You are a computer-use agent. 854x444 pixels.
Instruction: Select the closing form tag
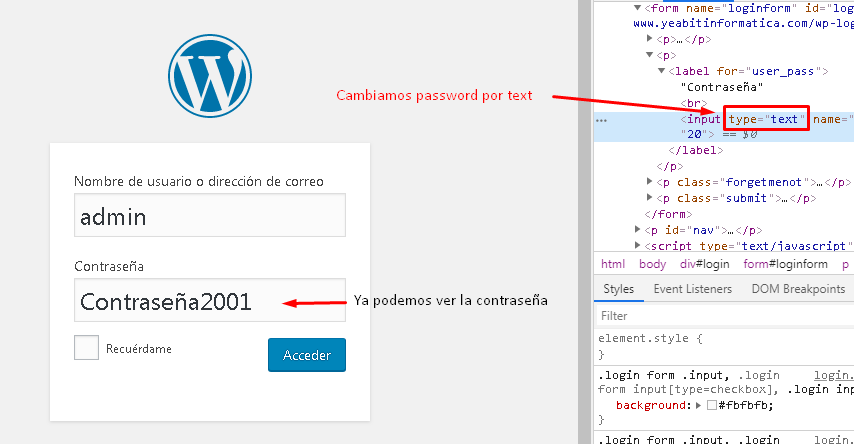[668, 214]
